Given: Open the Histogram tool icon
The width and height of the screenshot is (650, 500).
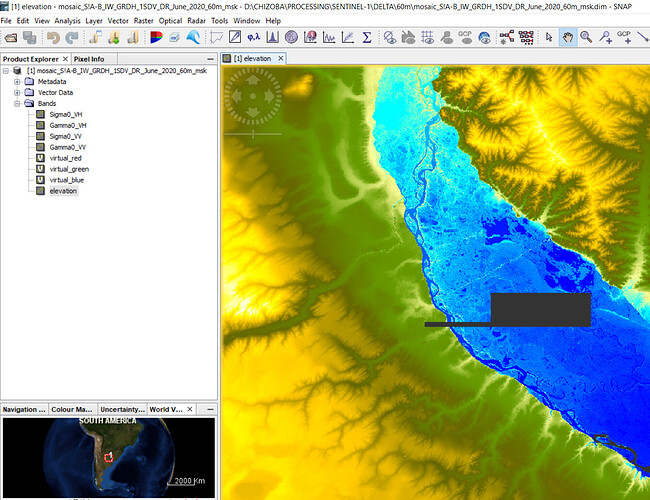Looking at the screenshot, I should click(x=272, y=37).
